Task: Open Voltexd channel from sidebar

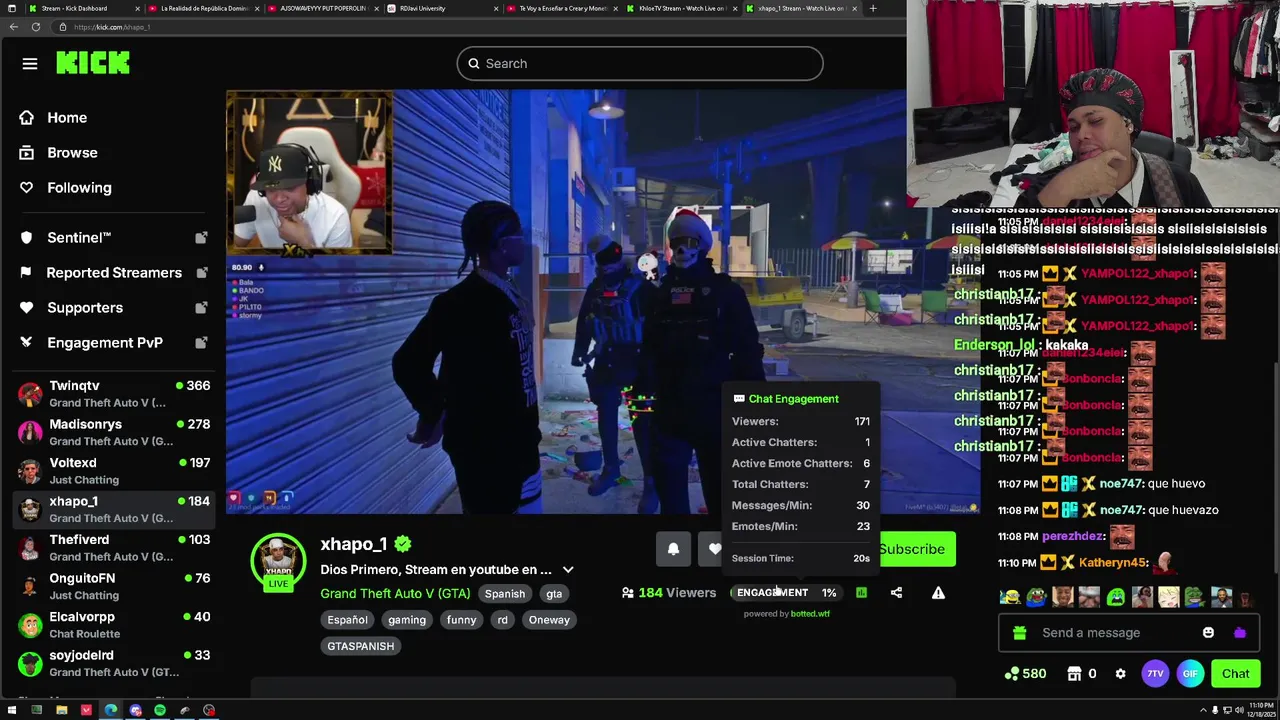Action: coord(114,471)
